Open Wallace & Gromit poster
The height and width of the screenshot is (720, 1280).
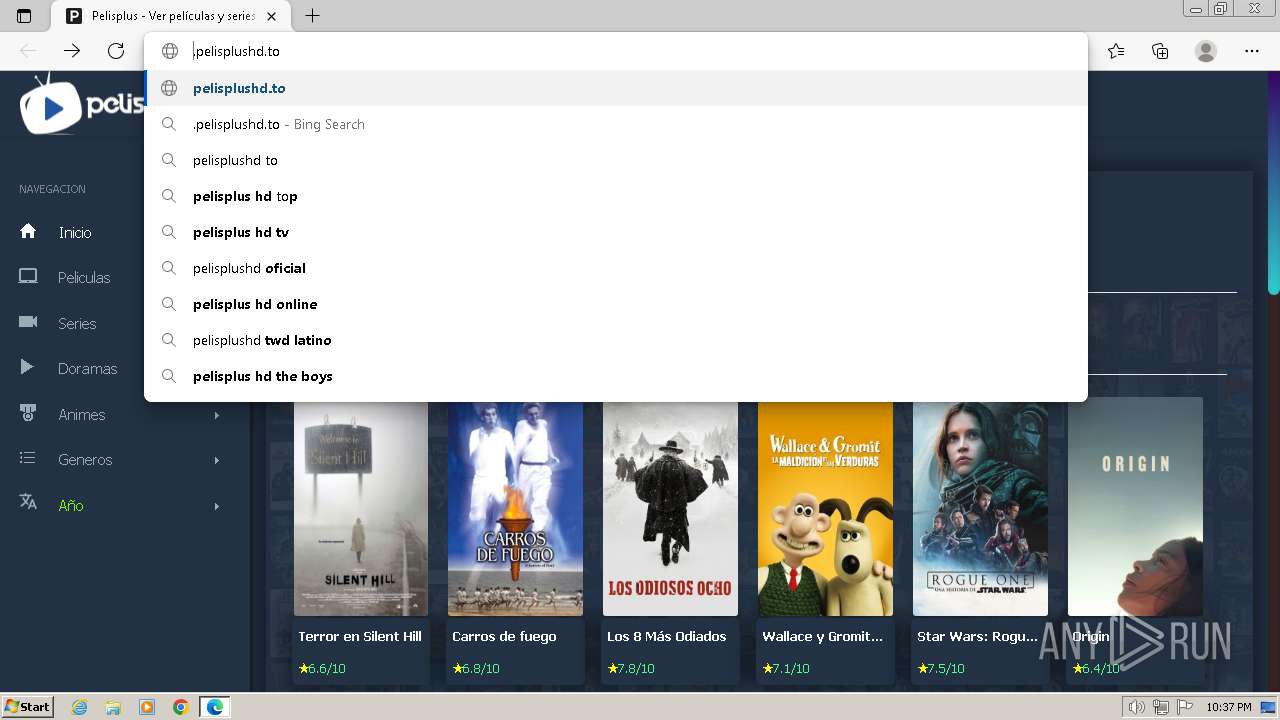[x=825, y=509]
